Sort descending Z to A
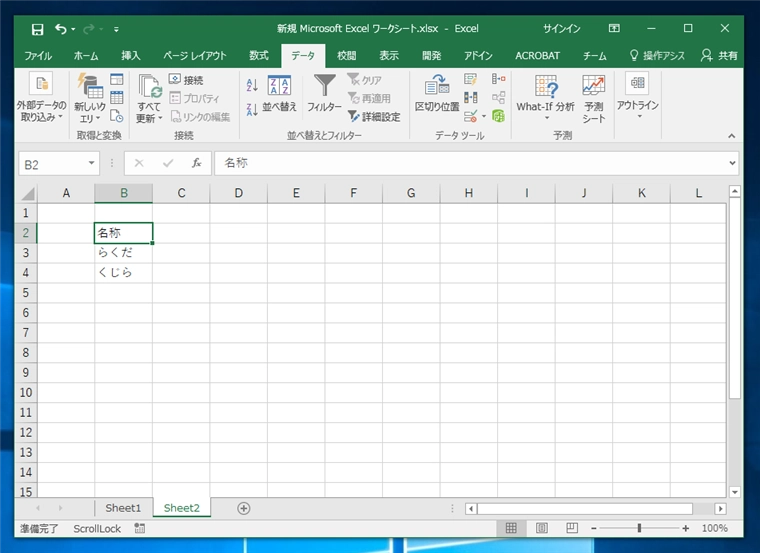Viewport: 760px width, 553px height. 252,109
